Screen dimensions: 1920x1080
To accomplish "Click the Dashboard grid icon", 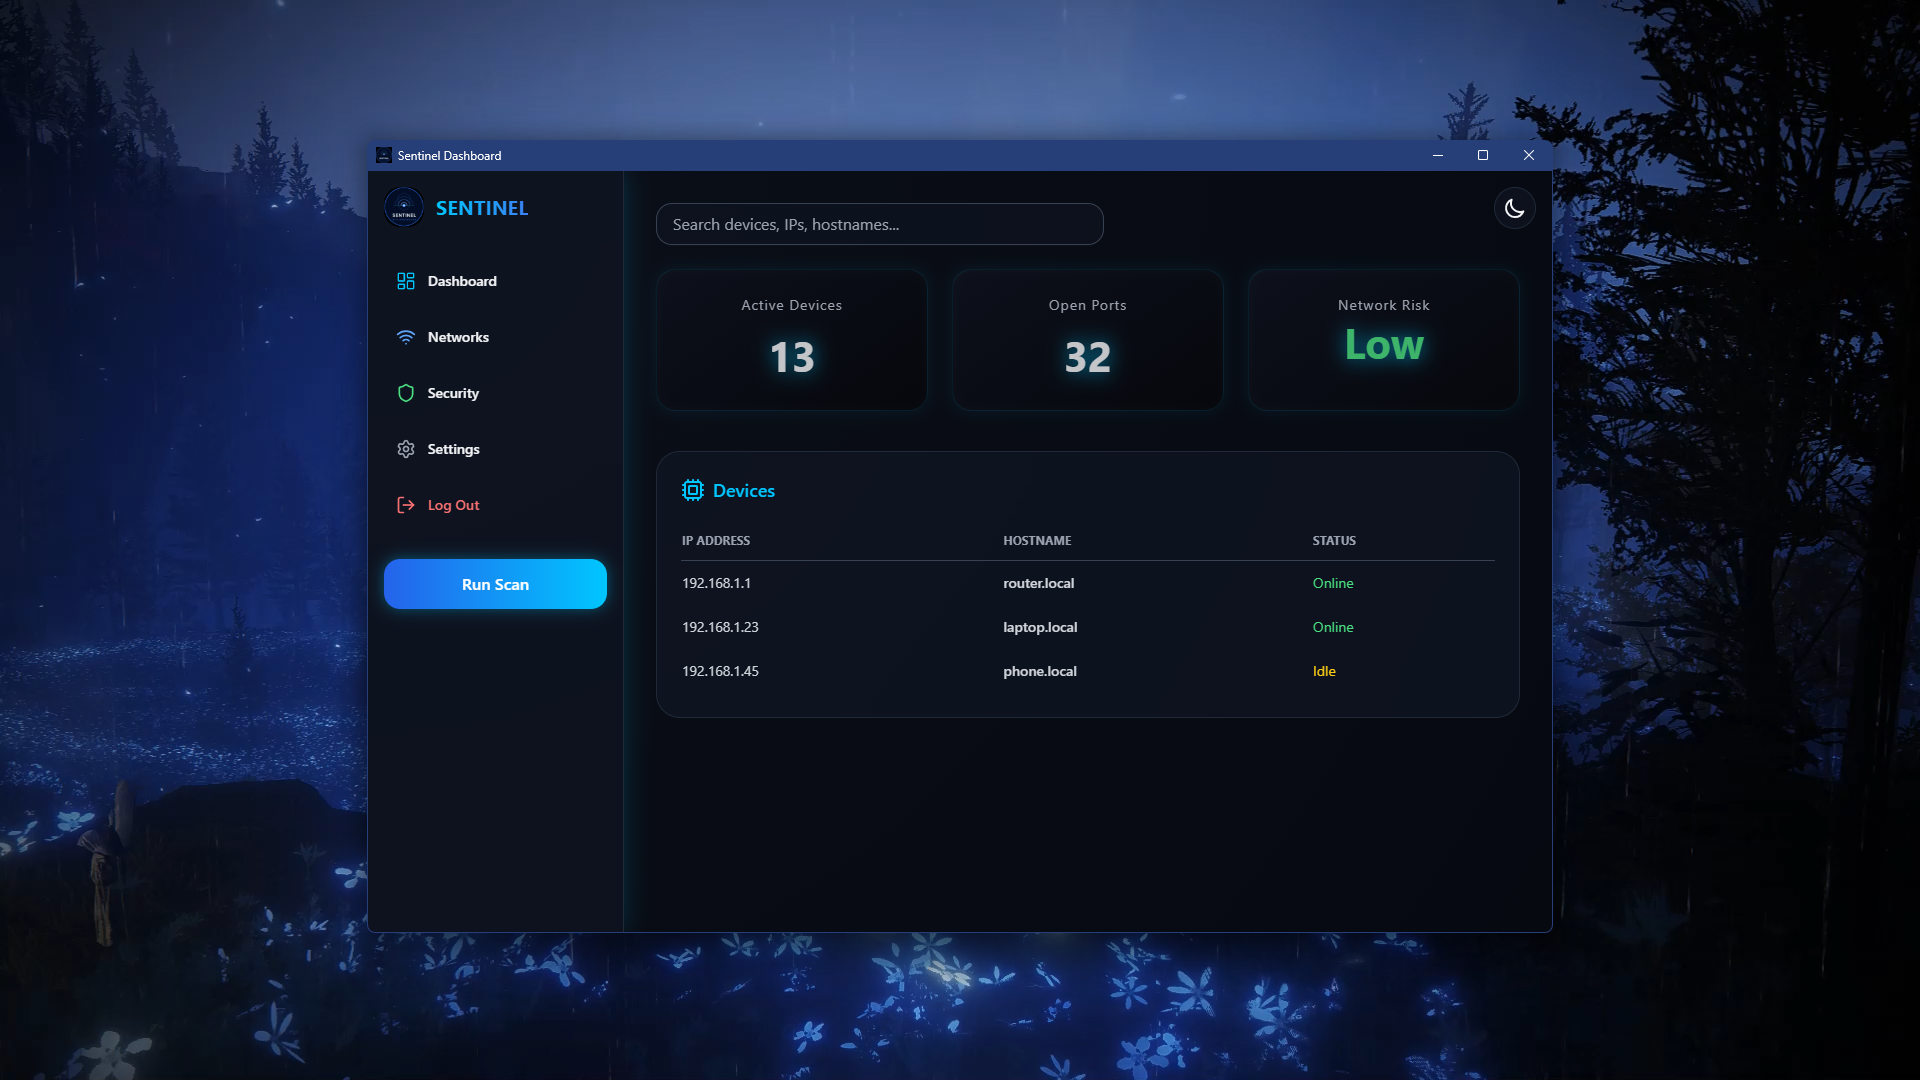I will point(405,281).
